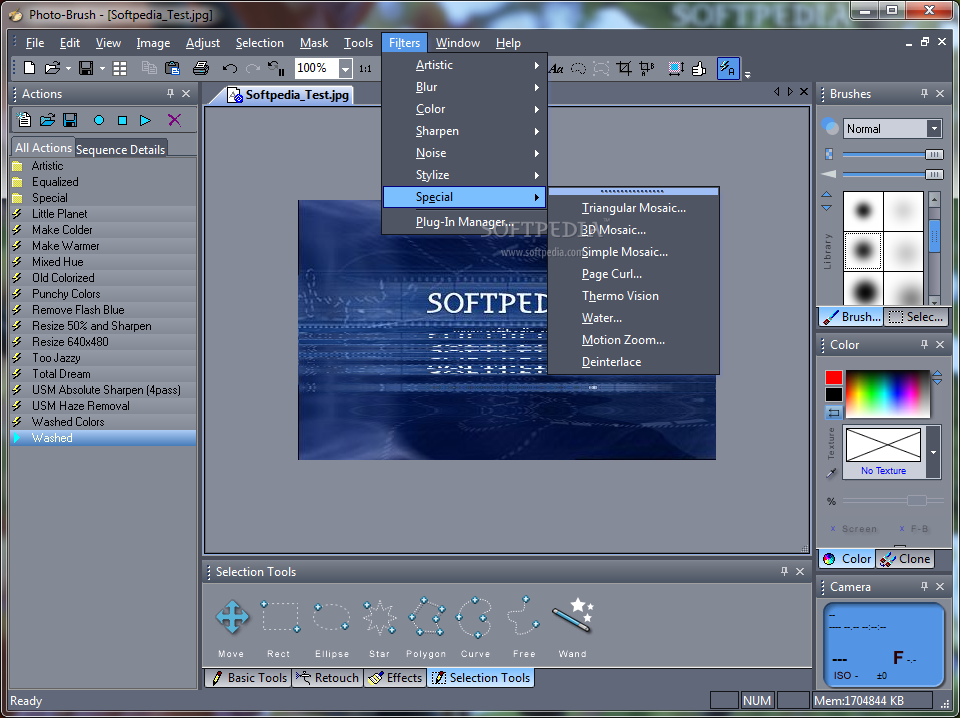The height and width of the screenshot is (718, 960).
Task: Swap foreground and background colors icon
Action: [833, 413]
